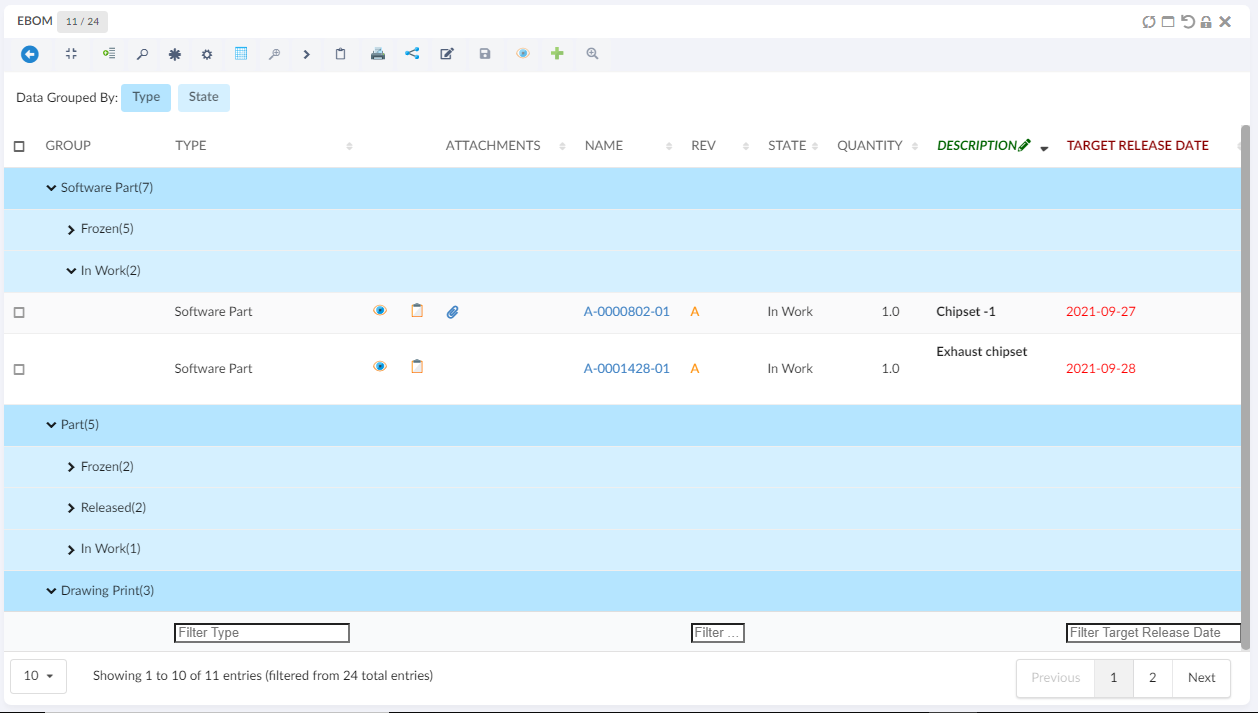
Task: Open the page size dropdown showing 10
Action: click(38, 676)
